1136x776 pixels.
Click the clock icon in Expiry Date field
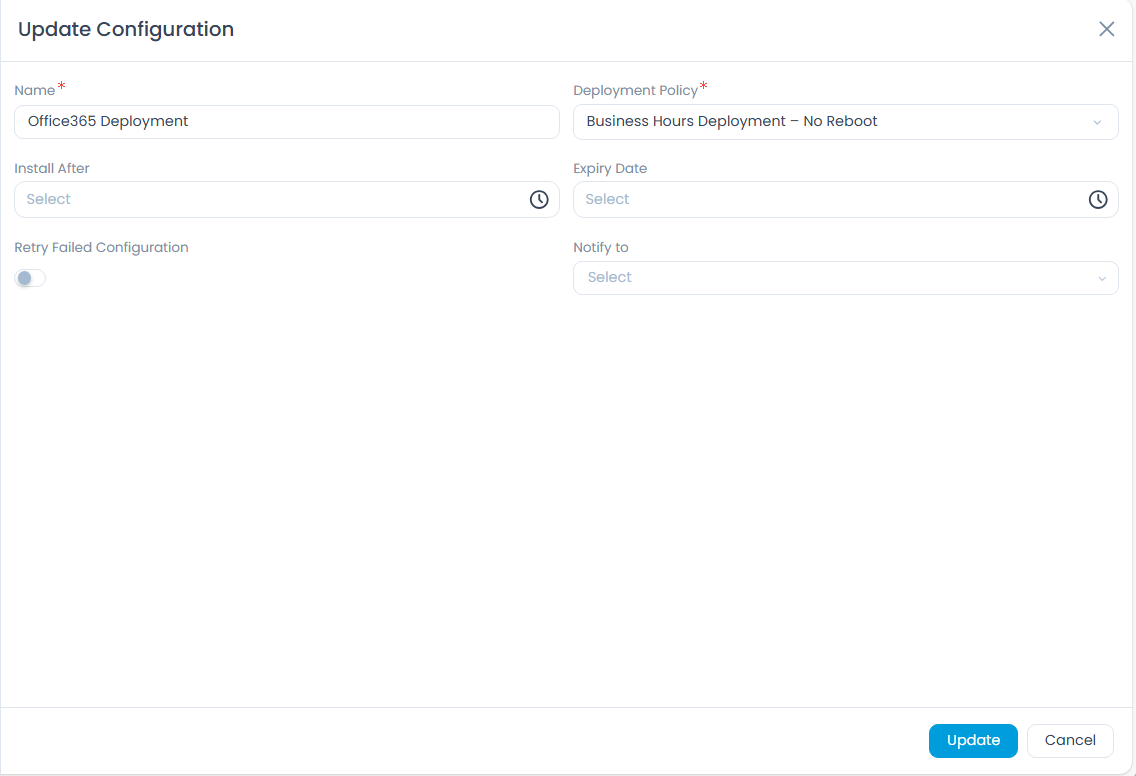coord(1098,199)
